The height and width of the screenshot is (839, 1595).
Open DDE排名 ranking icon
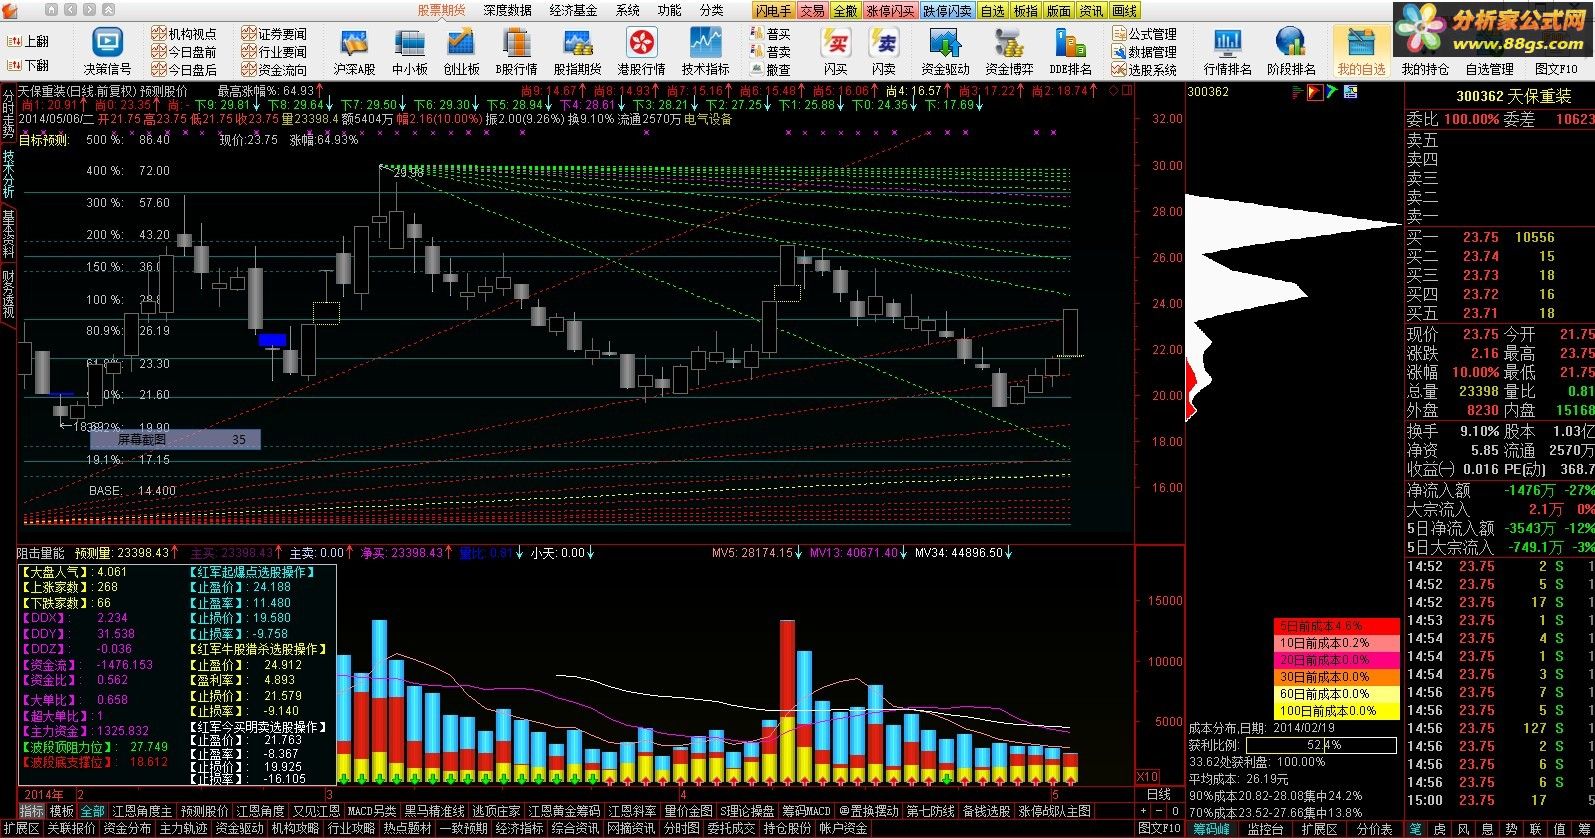[x=1070, y=50]
